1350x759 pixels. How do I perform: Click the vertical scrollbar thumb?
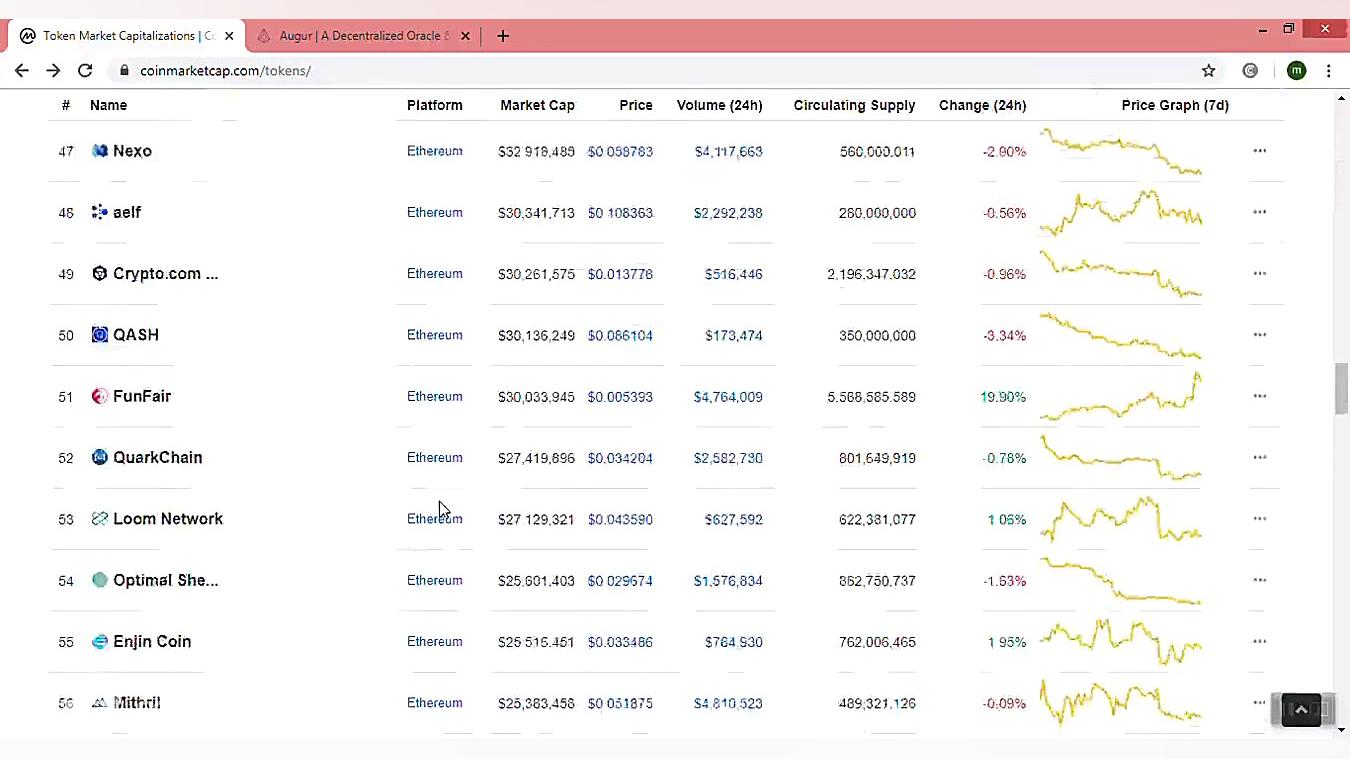[x=1341, y=389]
